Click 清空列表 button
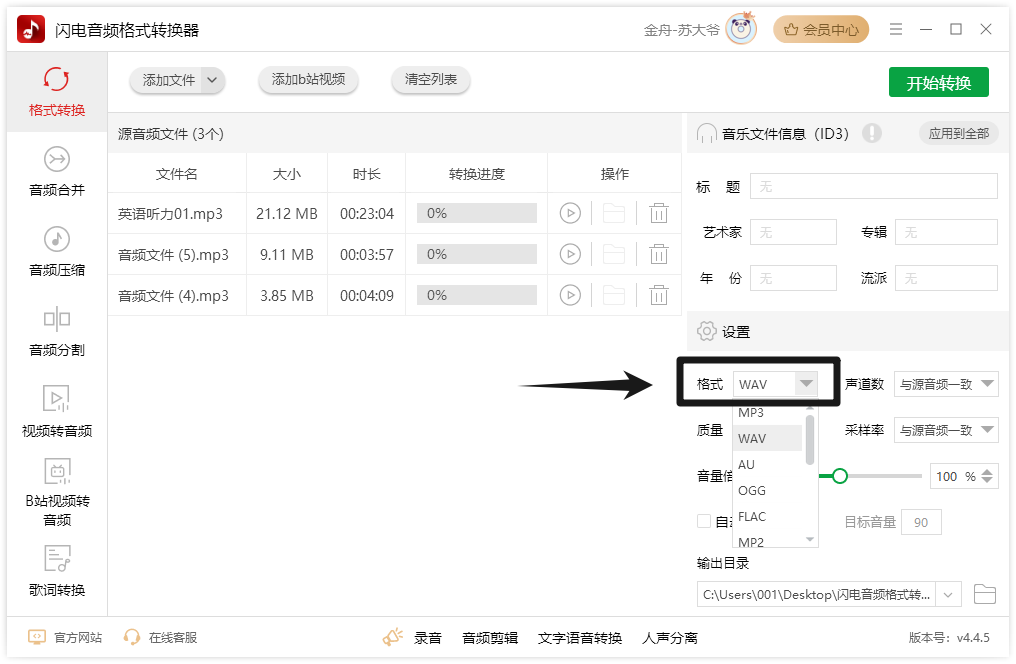This screenshot has height=664, width=1016. click(431, 79)
